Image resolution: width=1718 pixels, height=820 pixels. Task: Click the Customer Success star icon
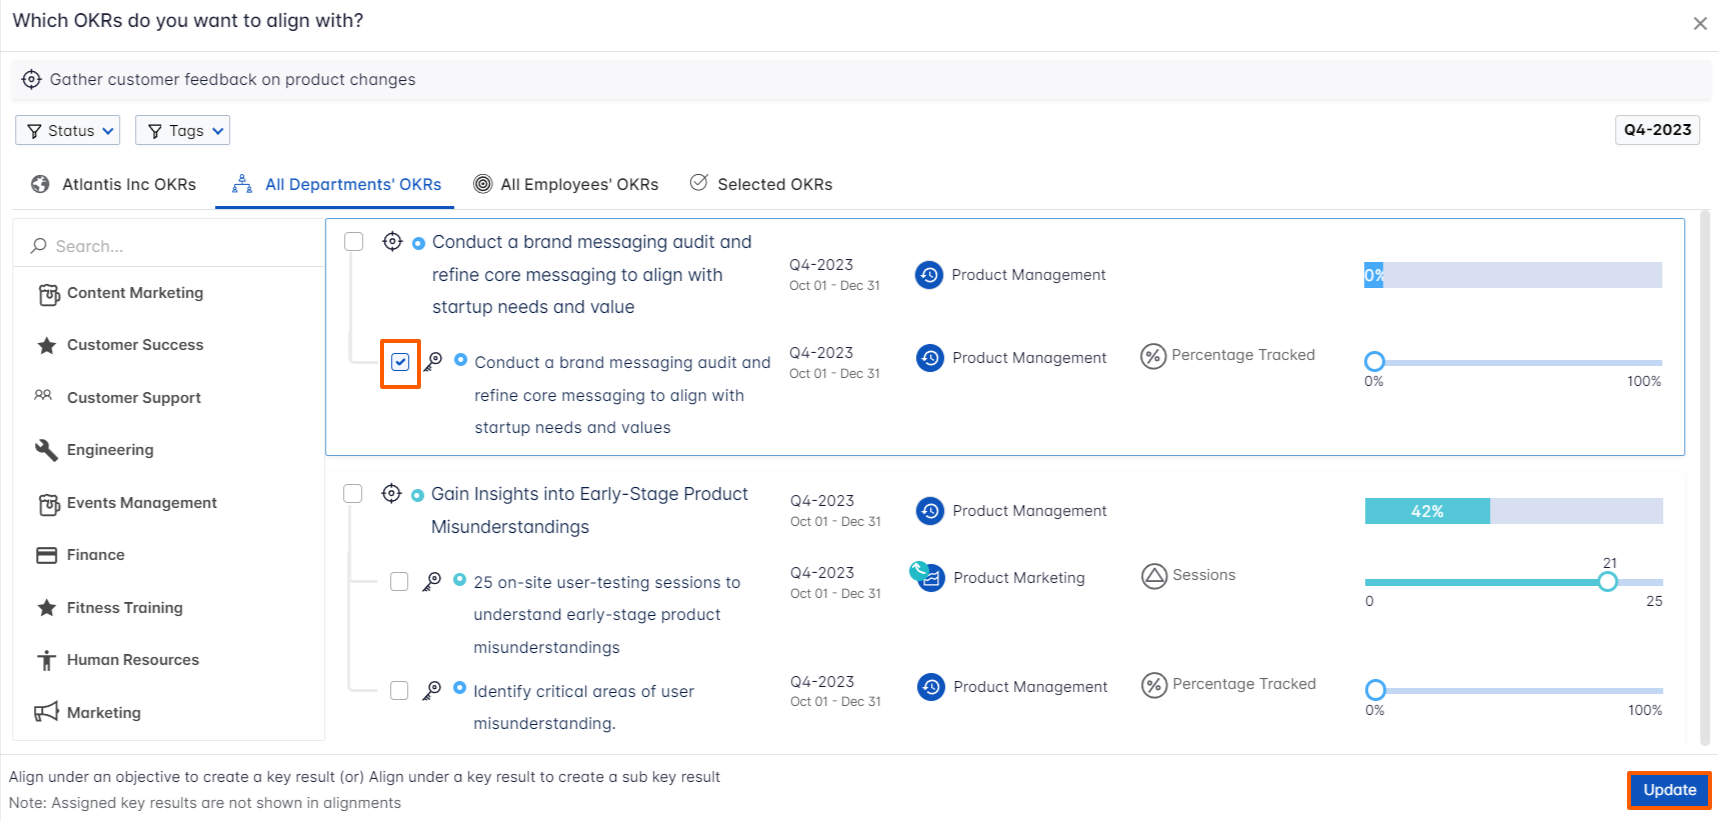click(46, 345)
